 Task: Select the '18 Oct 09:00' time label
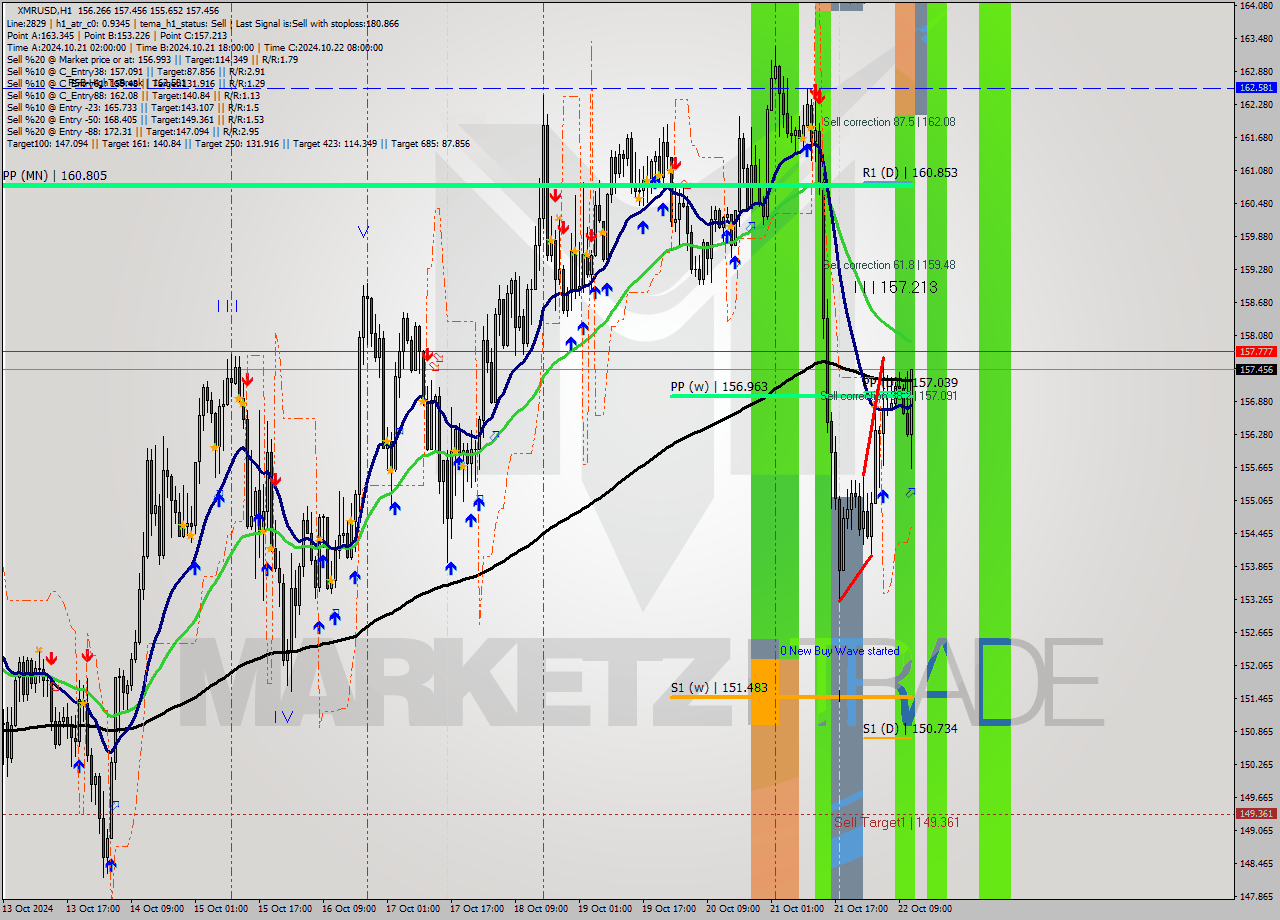(541, 909)
